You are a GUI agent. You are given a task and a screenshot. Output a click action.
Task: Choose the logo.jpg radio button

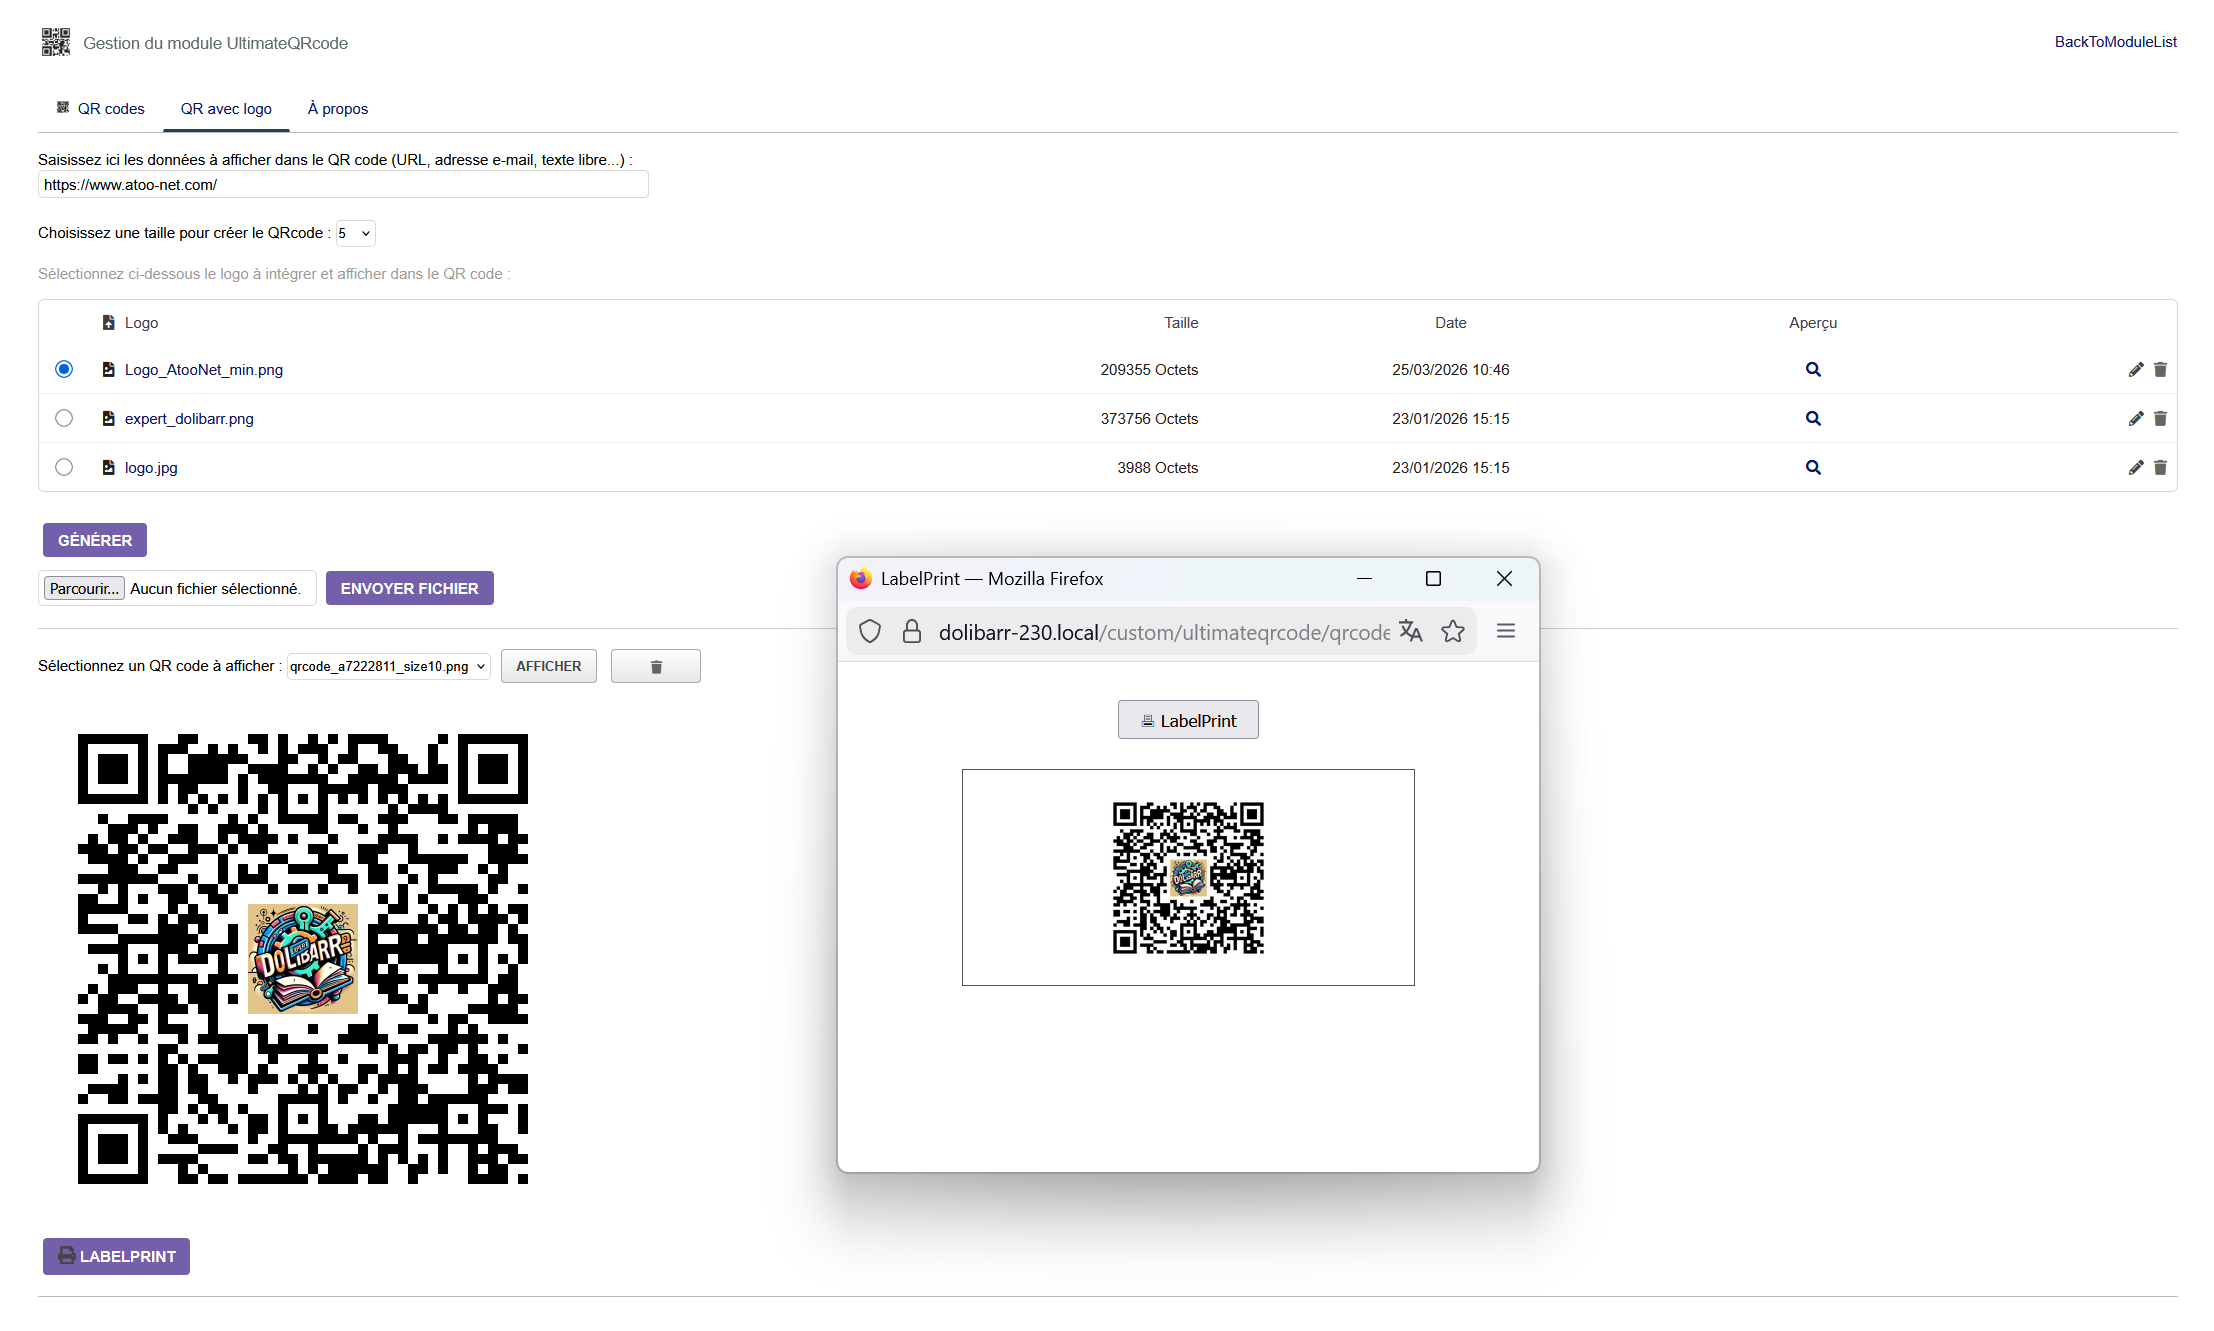click(x=64, y=468)
